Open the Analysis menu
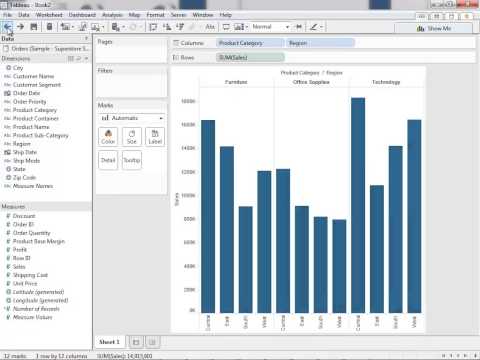Image resolution: width=480 pixels, height=360 pixels. [x=112, y=15]
